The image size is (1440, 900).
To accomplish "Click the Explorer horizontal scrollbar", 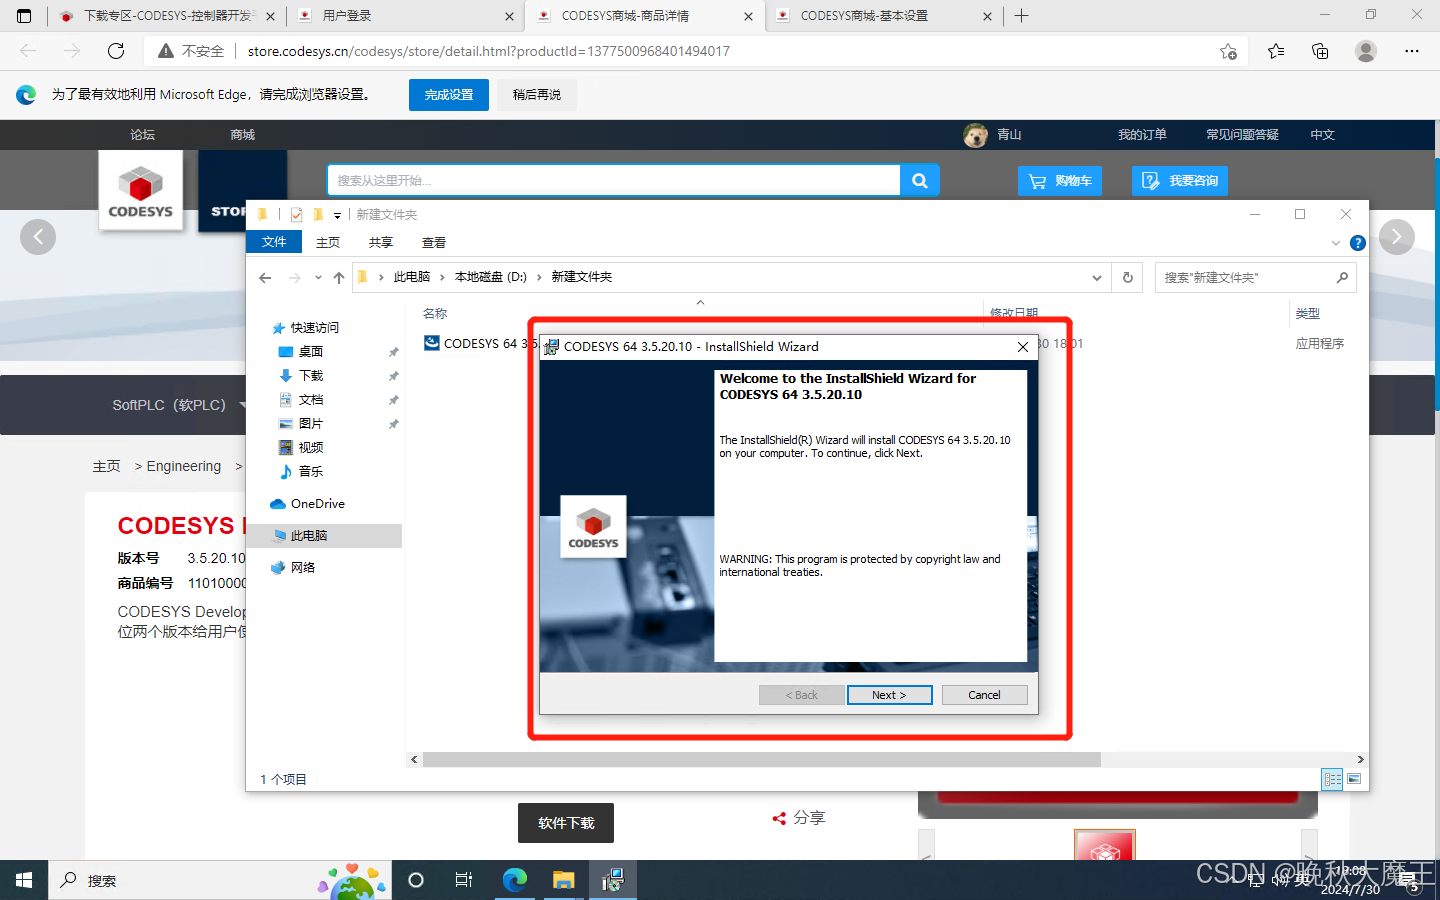I will 761,760.
